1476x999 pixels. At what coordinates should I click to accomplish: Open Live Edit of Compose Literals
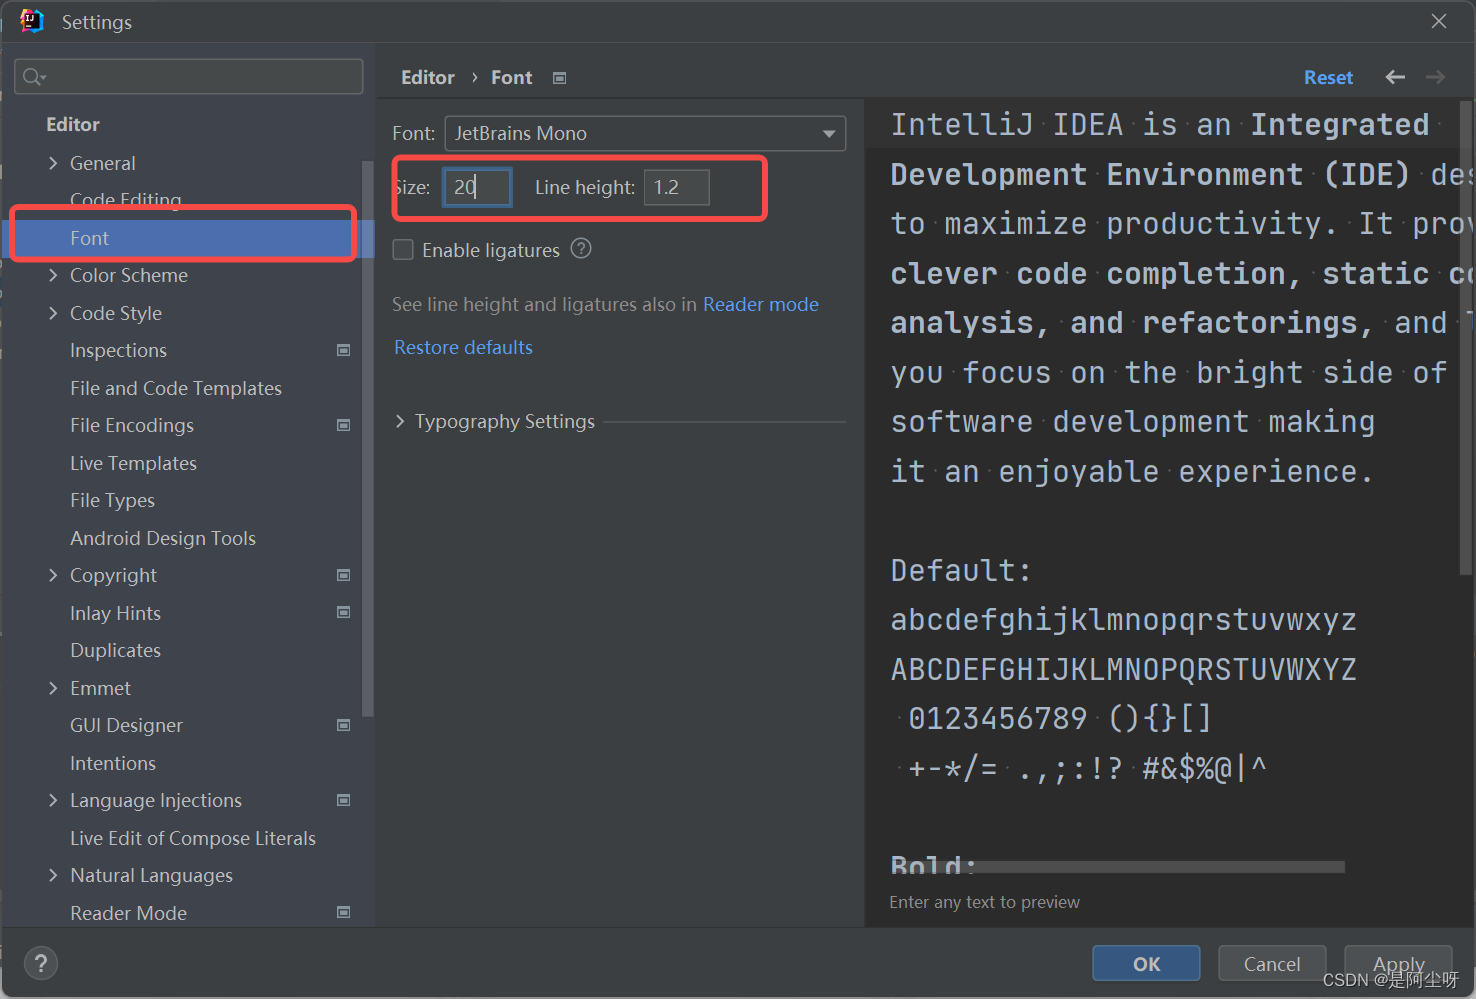click(193, 838)
